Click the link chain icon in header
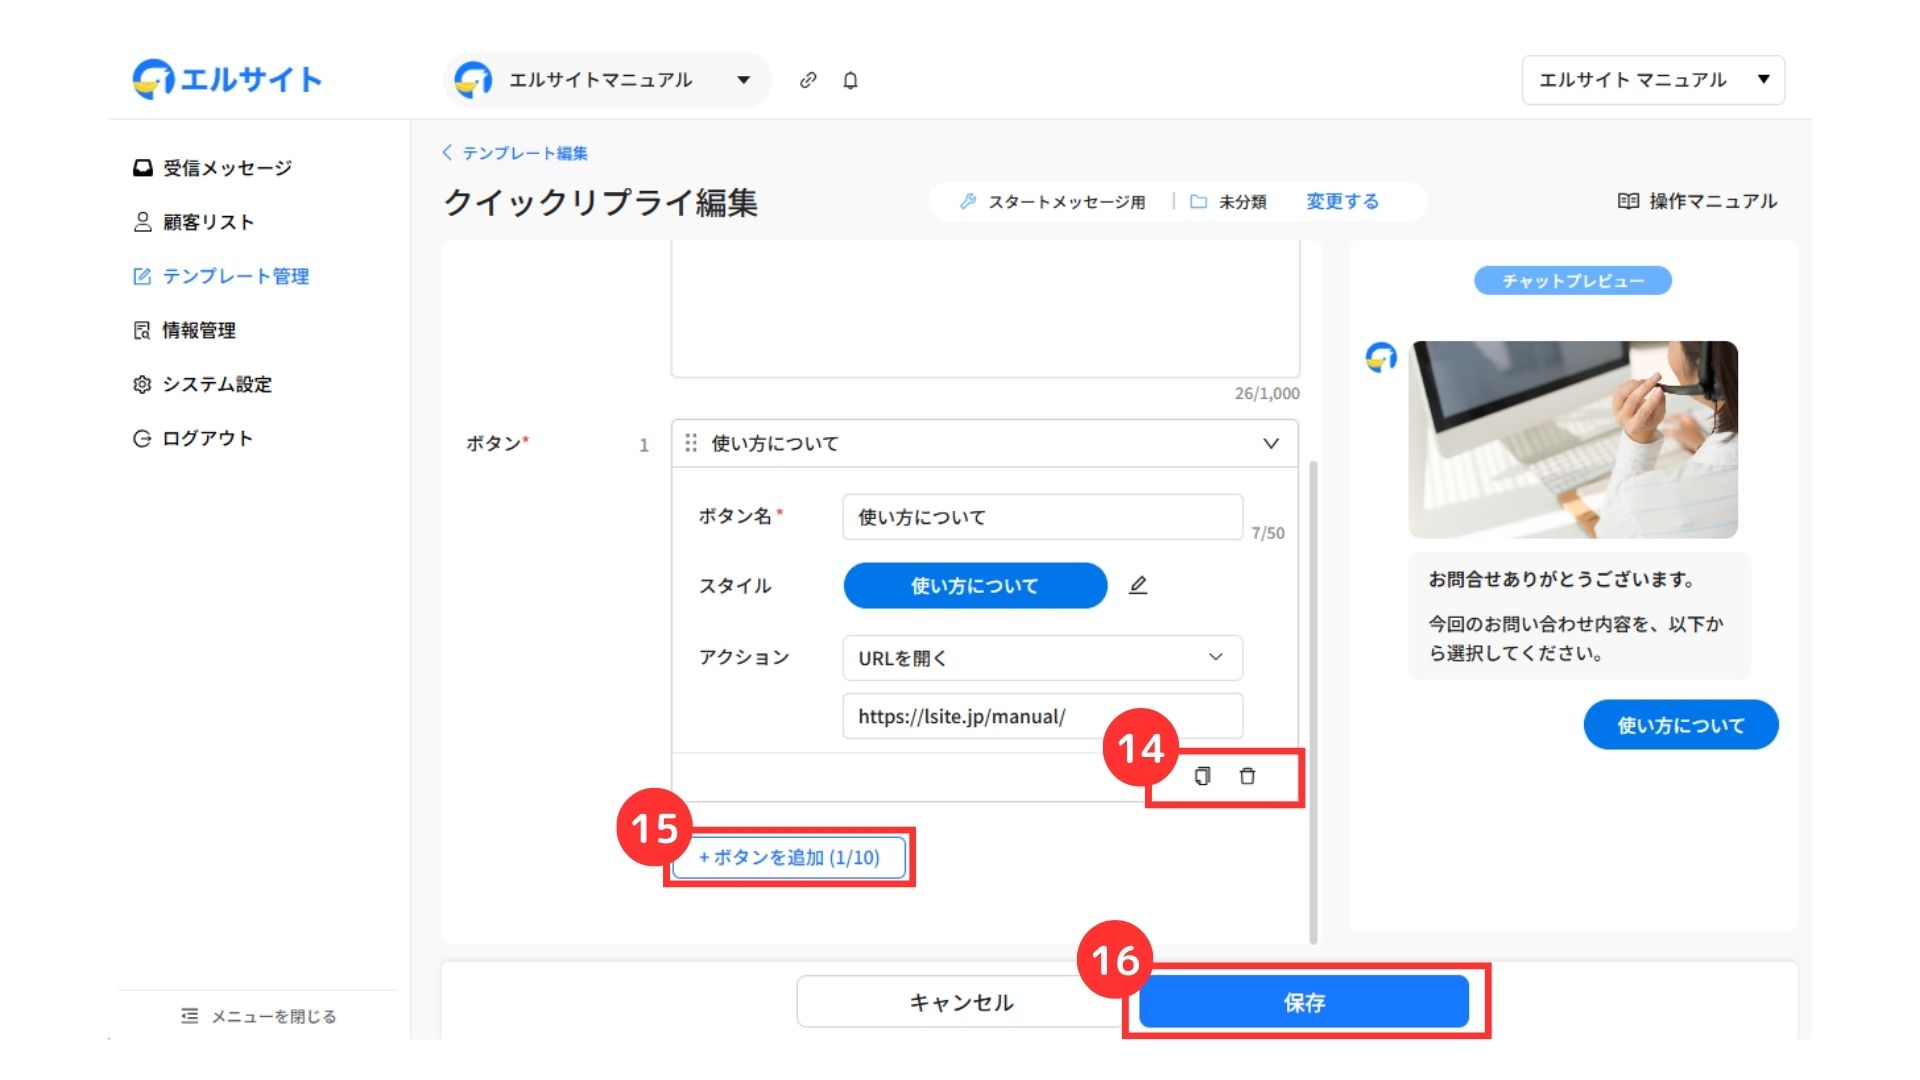 (808, 80)
